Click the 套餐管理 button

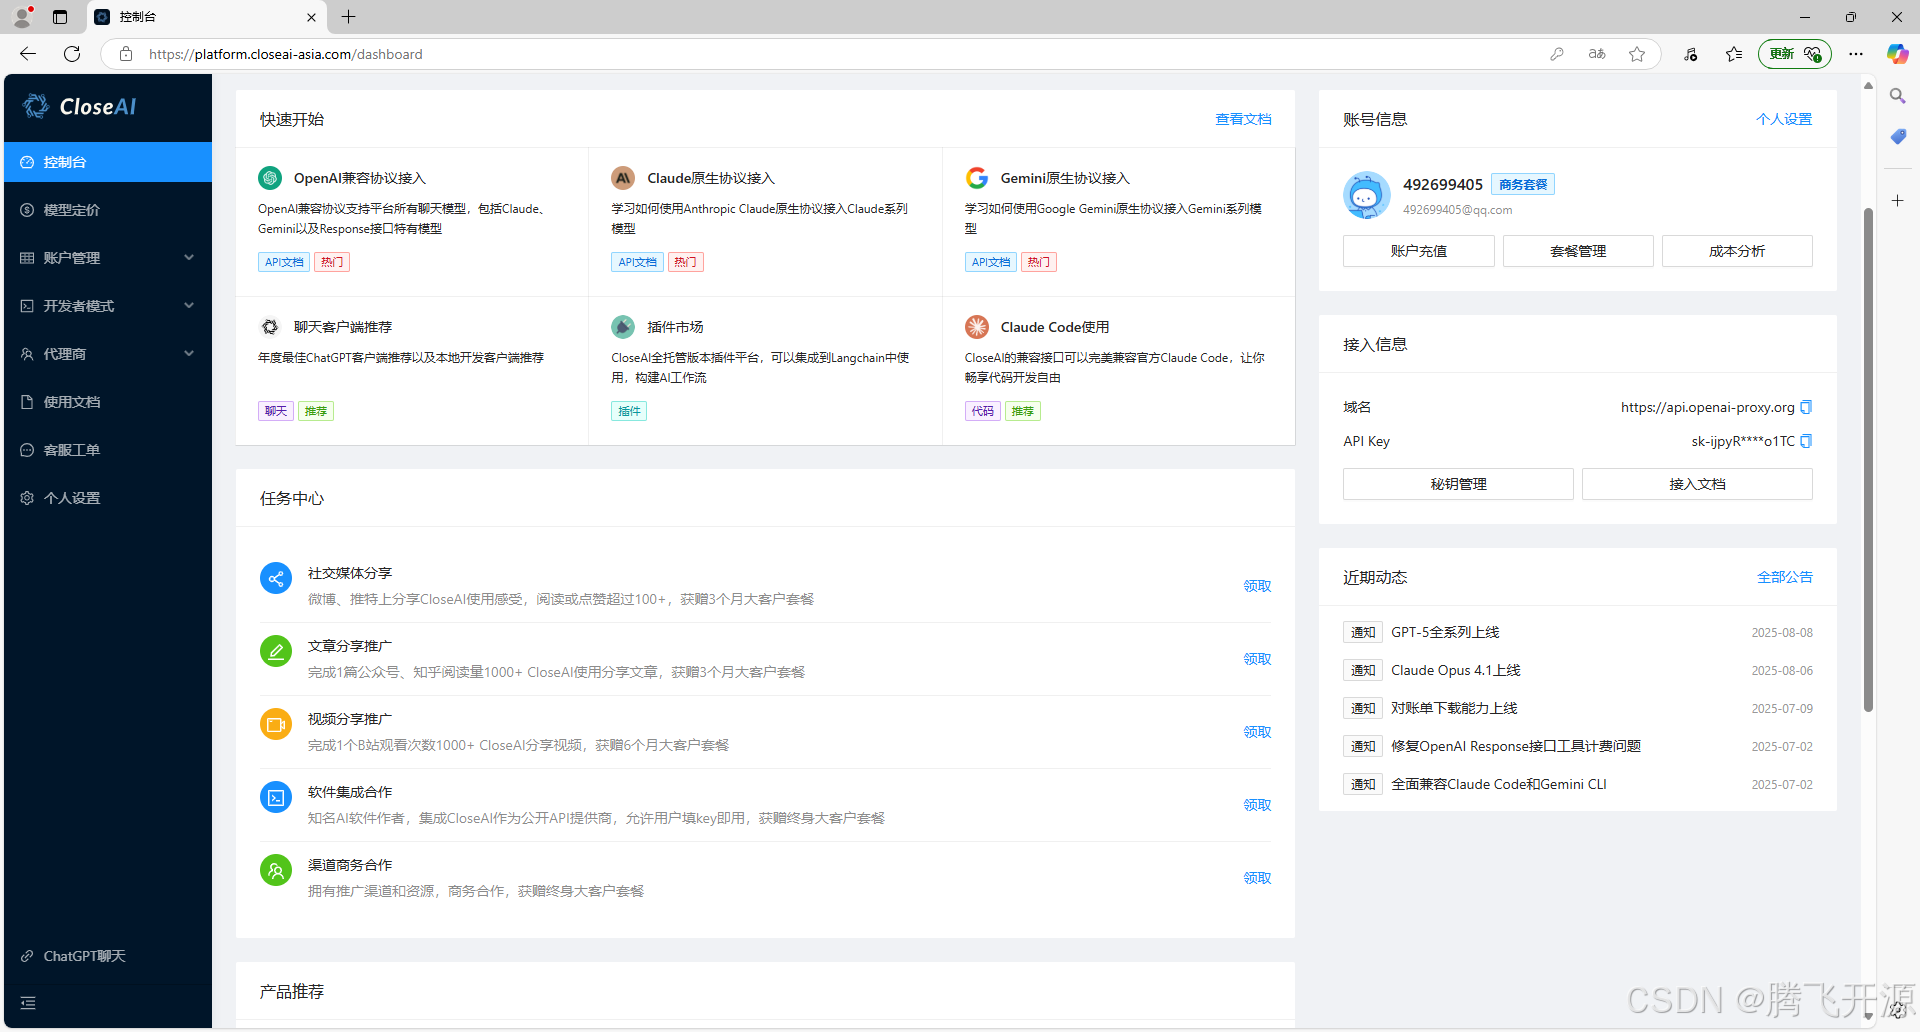[x=1578, y=251]
